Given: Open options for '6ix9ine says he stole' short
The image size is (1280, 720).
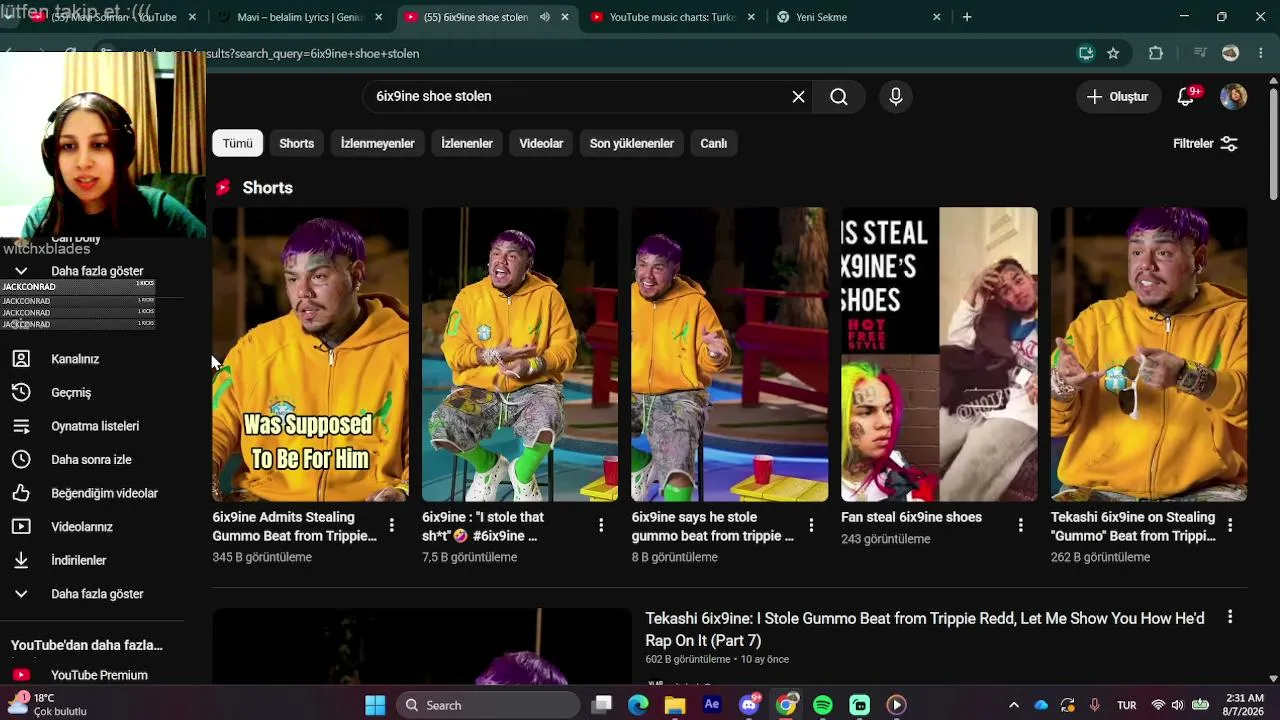Looking at the screenshot, I should click(x=811, y=525).
